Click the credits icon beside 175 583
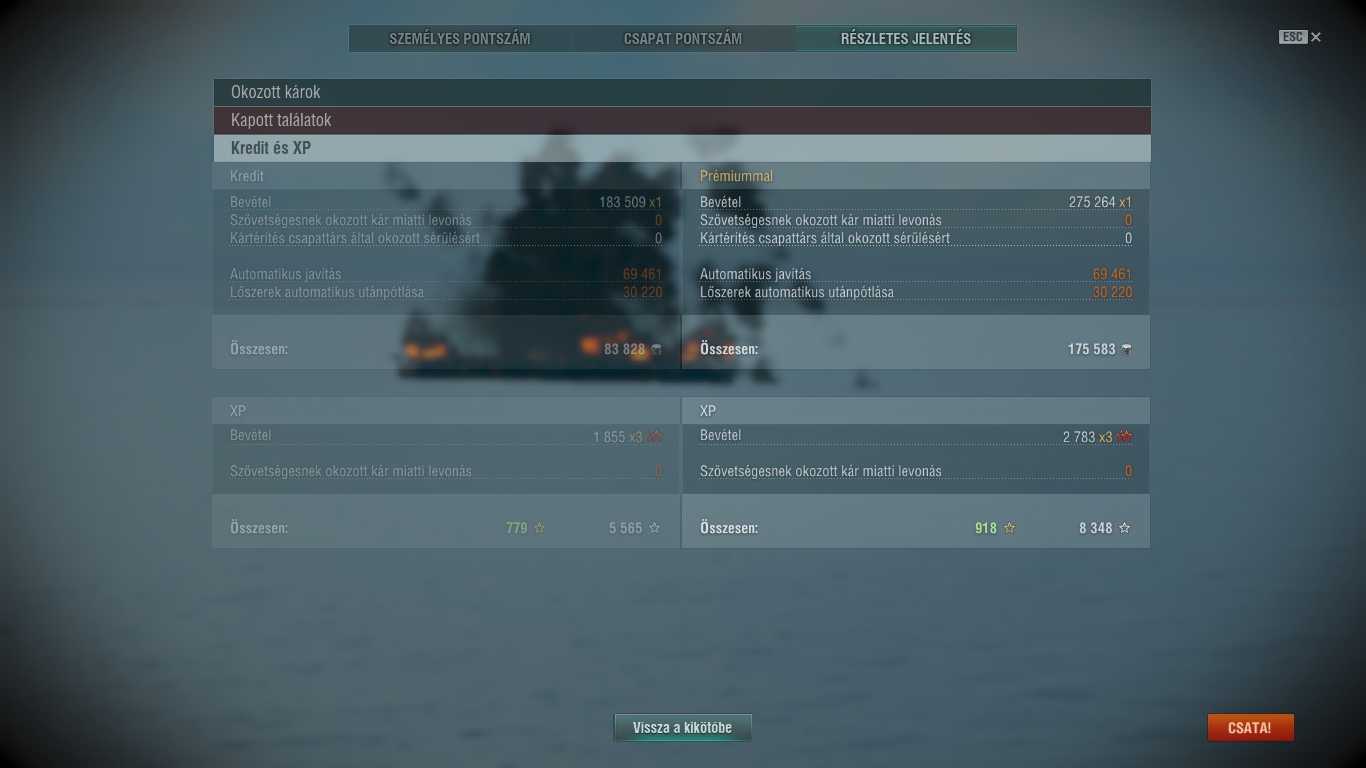1366x768 pixels. (x=1126, y=349)
